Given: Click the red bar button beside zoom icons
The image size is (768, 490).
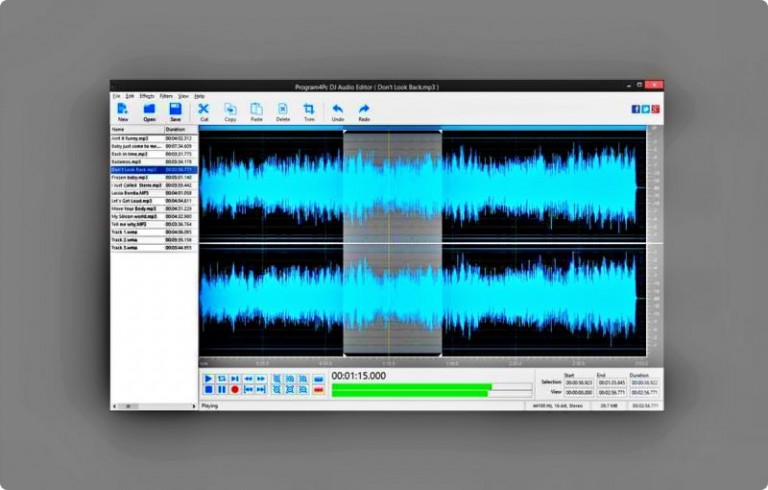Looking at the screenshot, I should coord(319,390).
